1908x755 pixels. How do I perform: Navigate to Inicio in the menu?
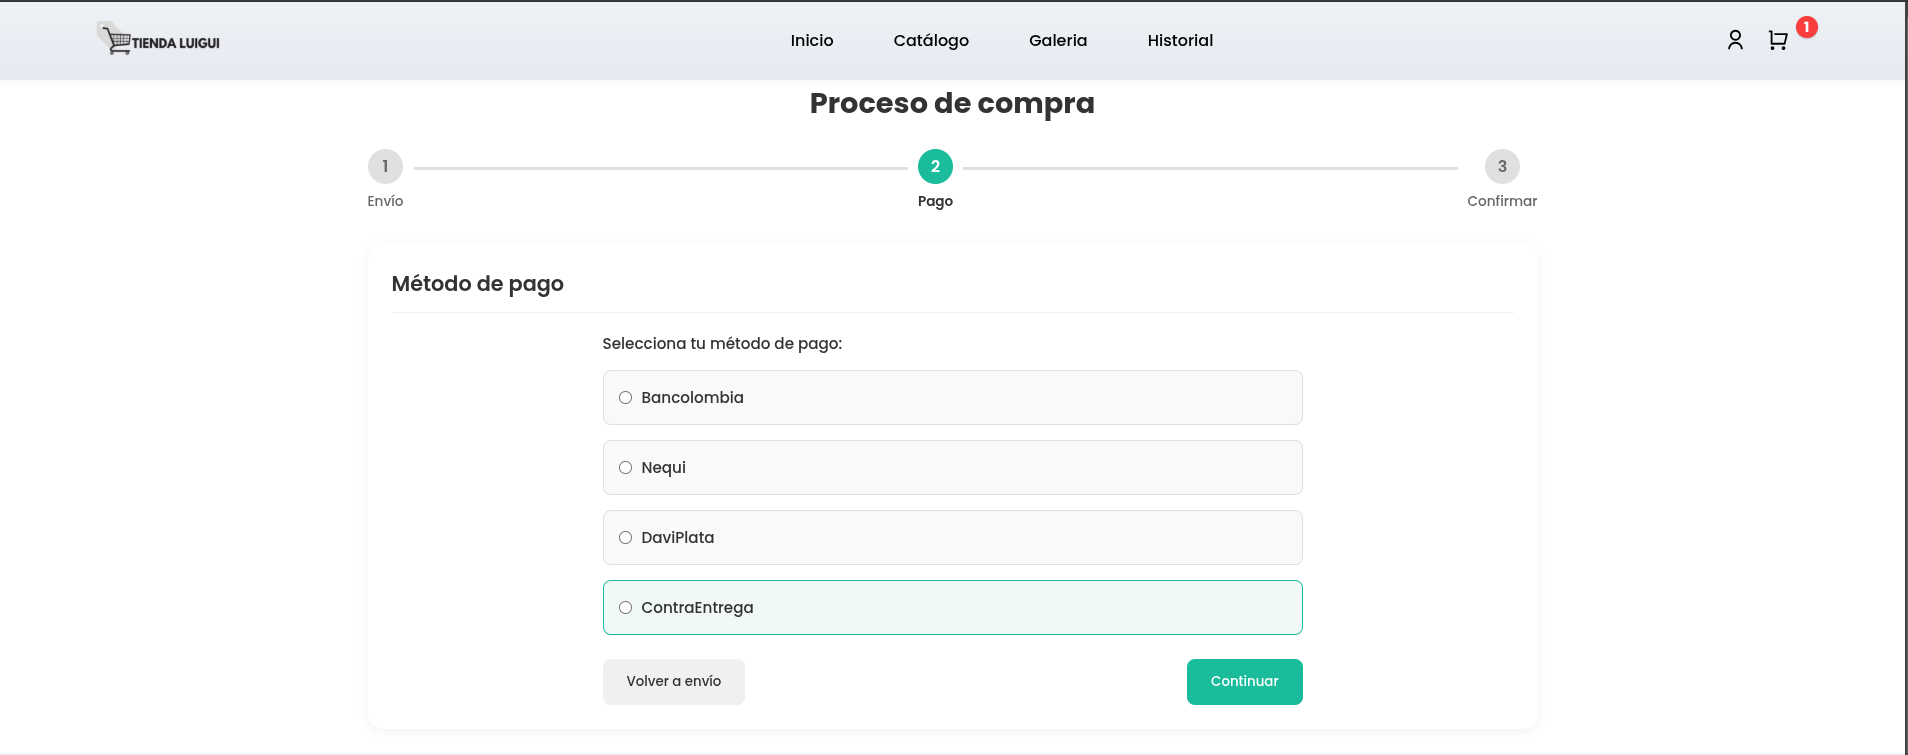pyautogui.click(x=812, y=41)
